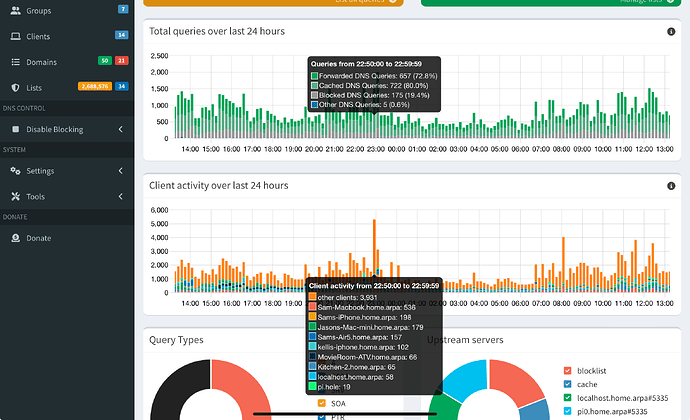Image resolution: width=690 pixels, height=420 pixels.
Task: Open Groups in the sidebar
Action: (x=67, y=11)
